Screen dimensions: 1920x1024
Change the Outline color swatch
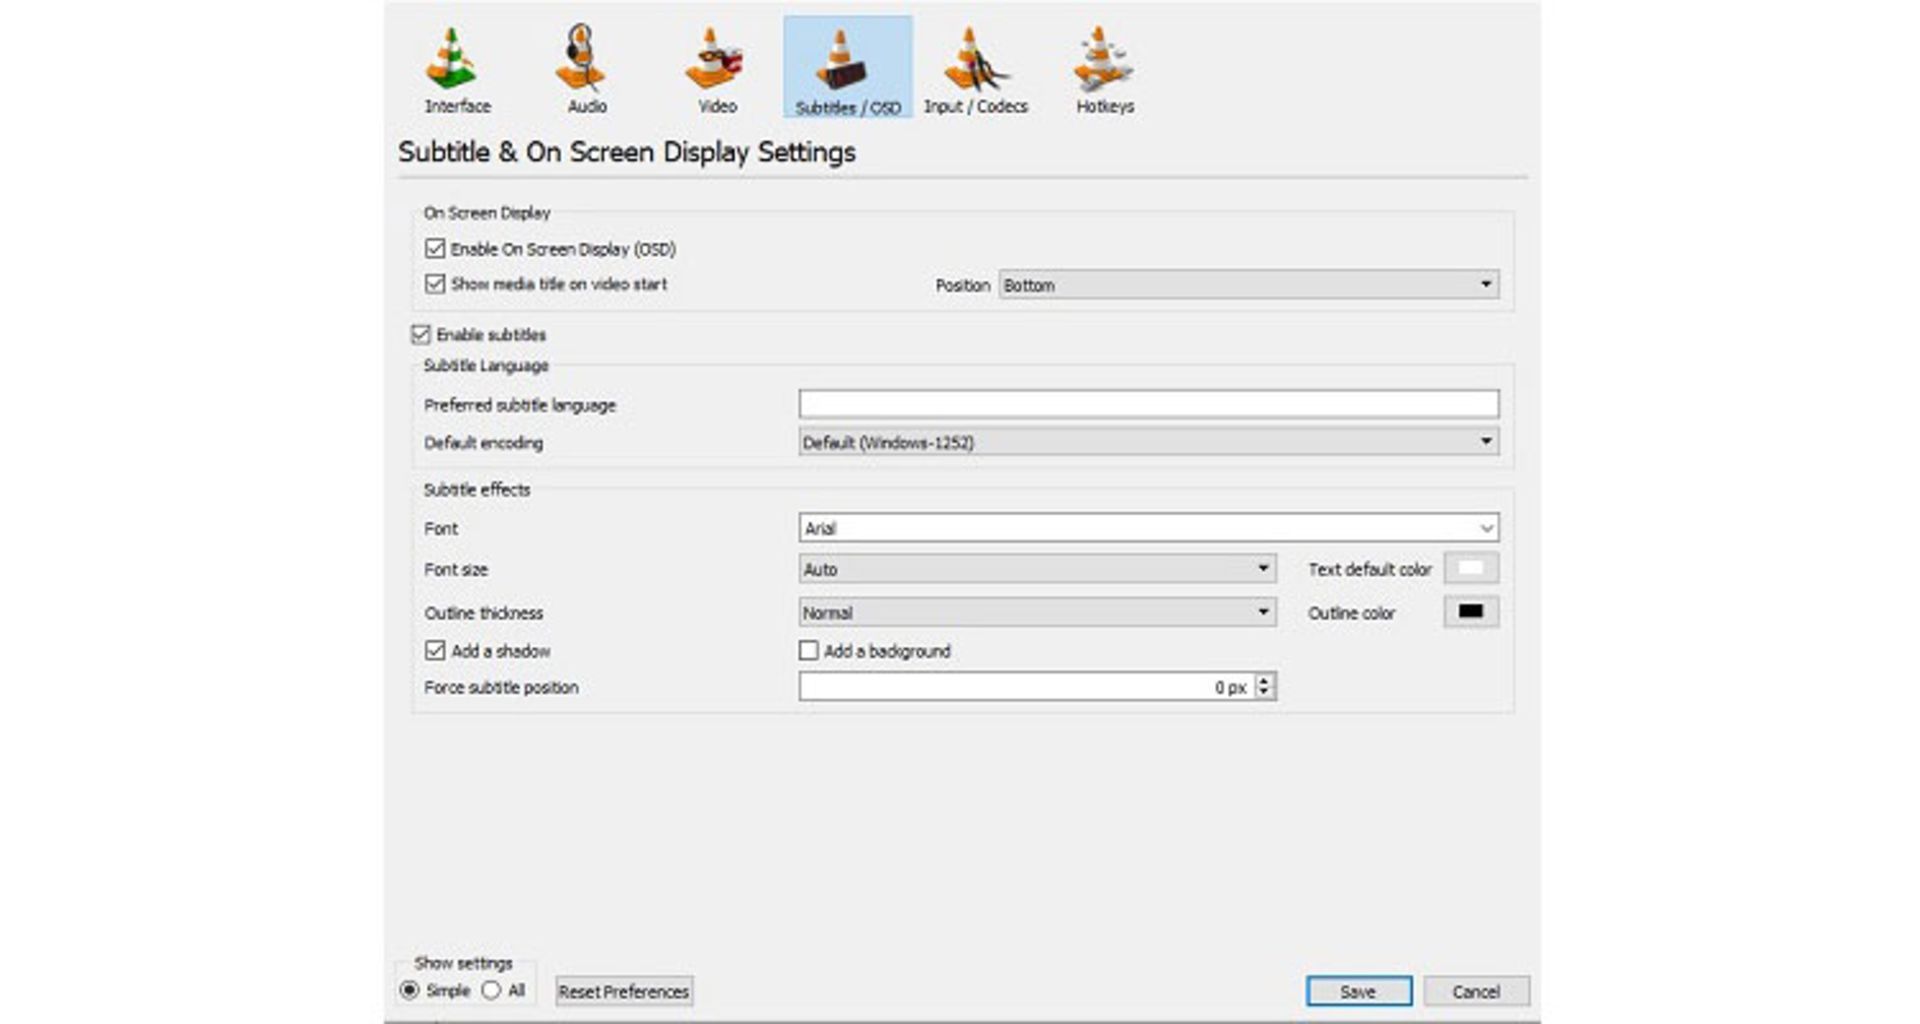click(x=1470, y=612)
